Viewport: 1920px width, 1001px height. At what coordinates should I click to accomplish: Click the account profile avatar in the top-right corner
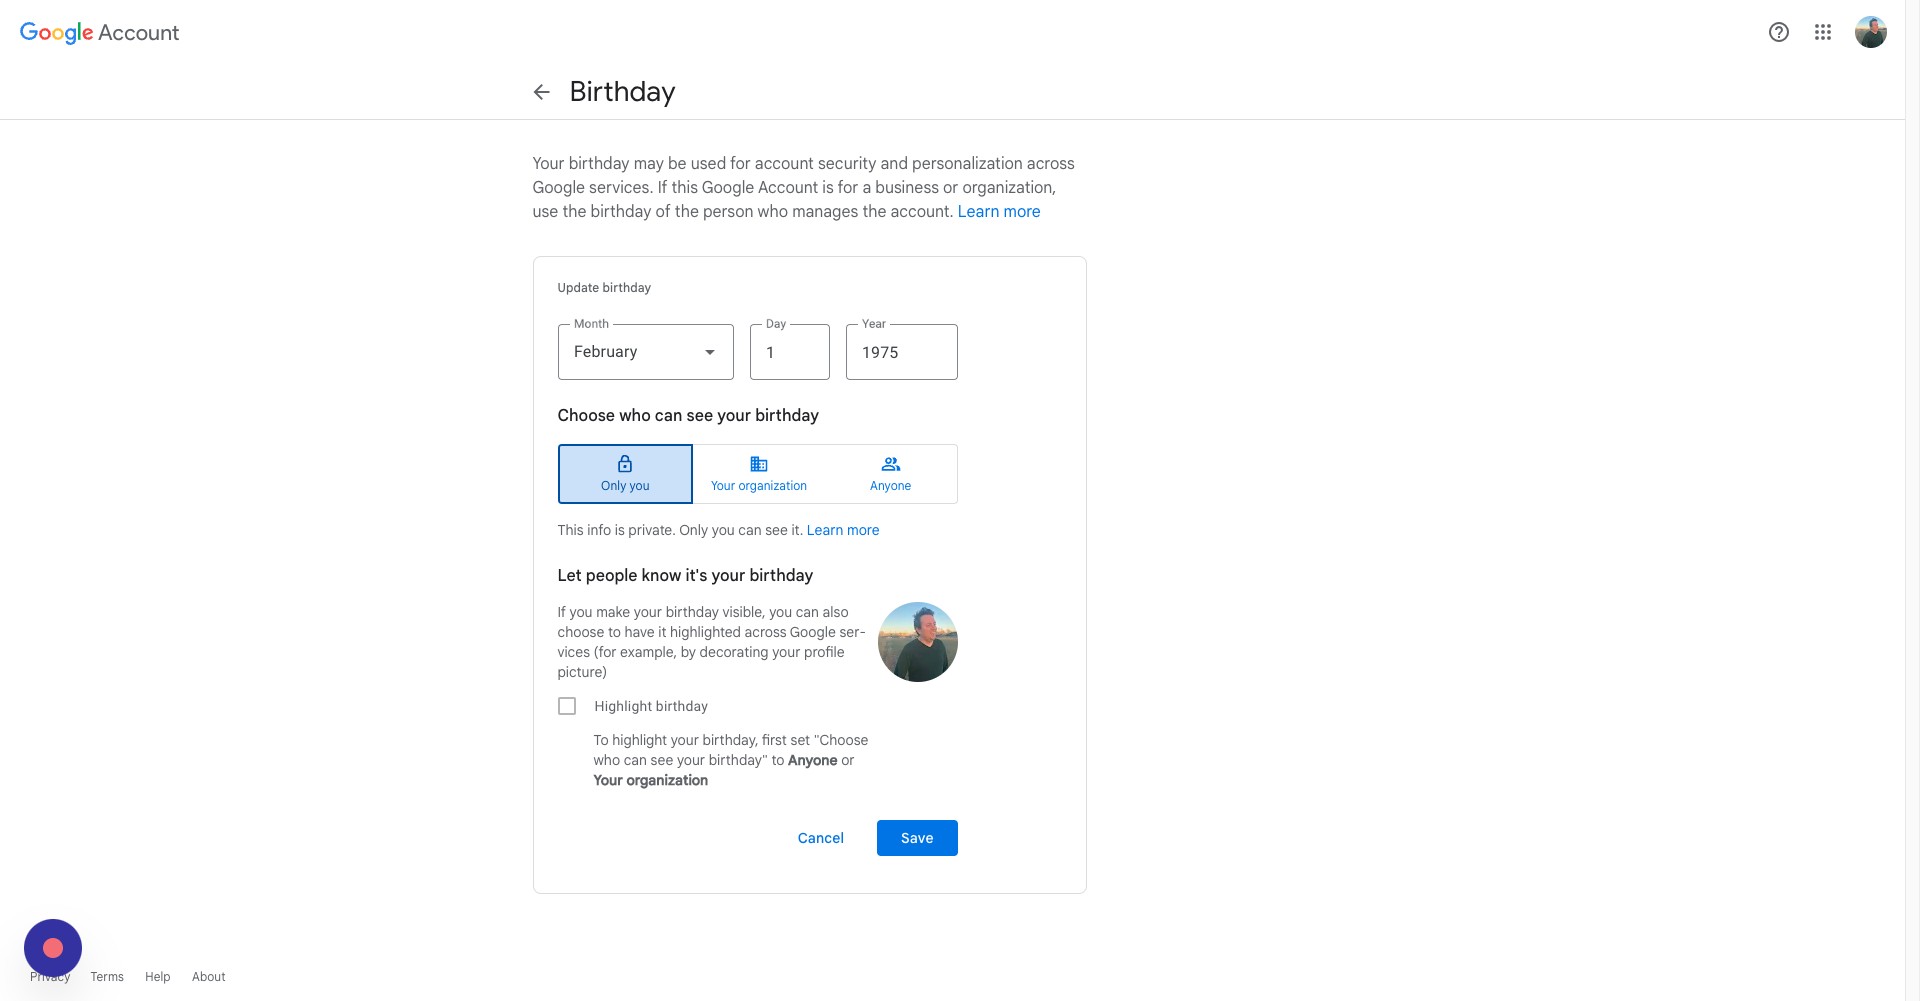[1870, 32]
